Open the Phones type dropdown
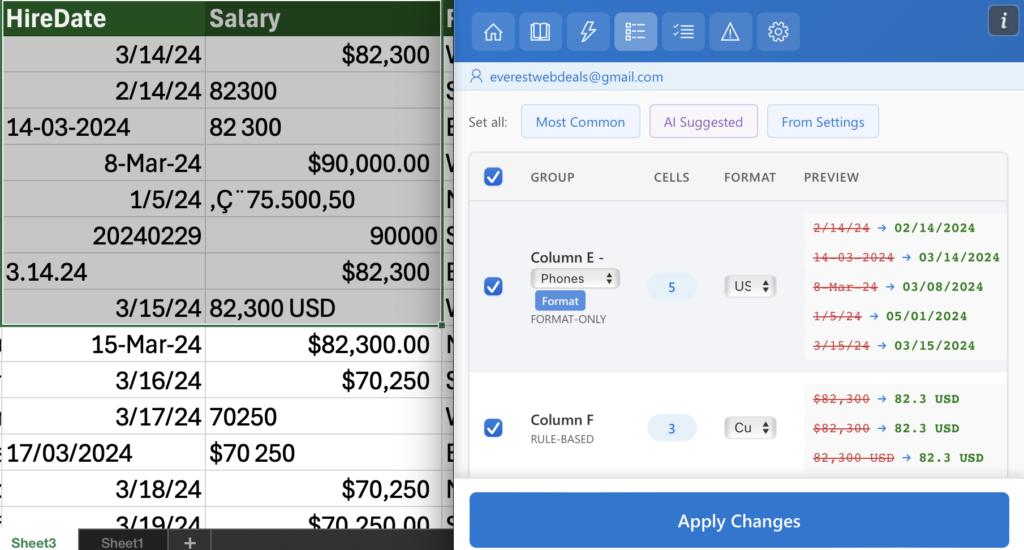1024x550 pixels. point(575,278)
